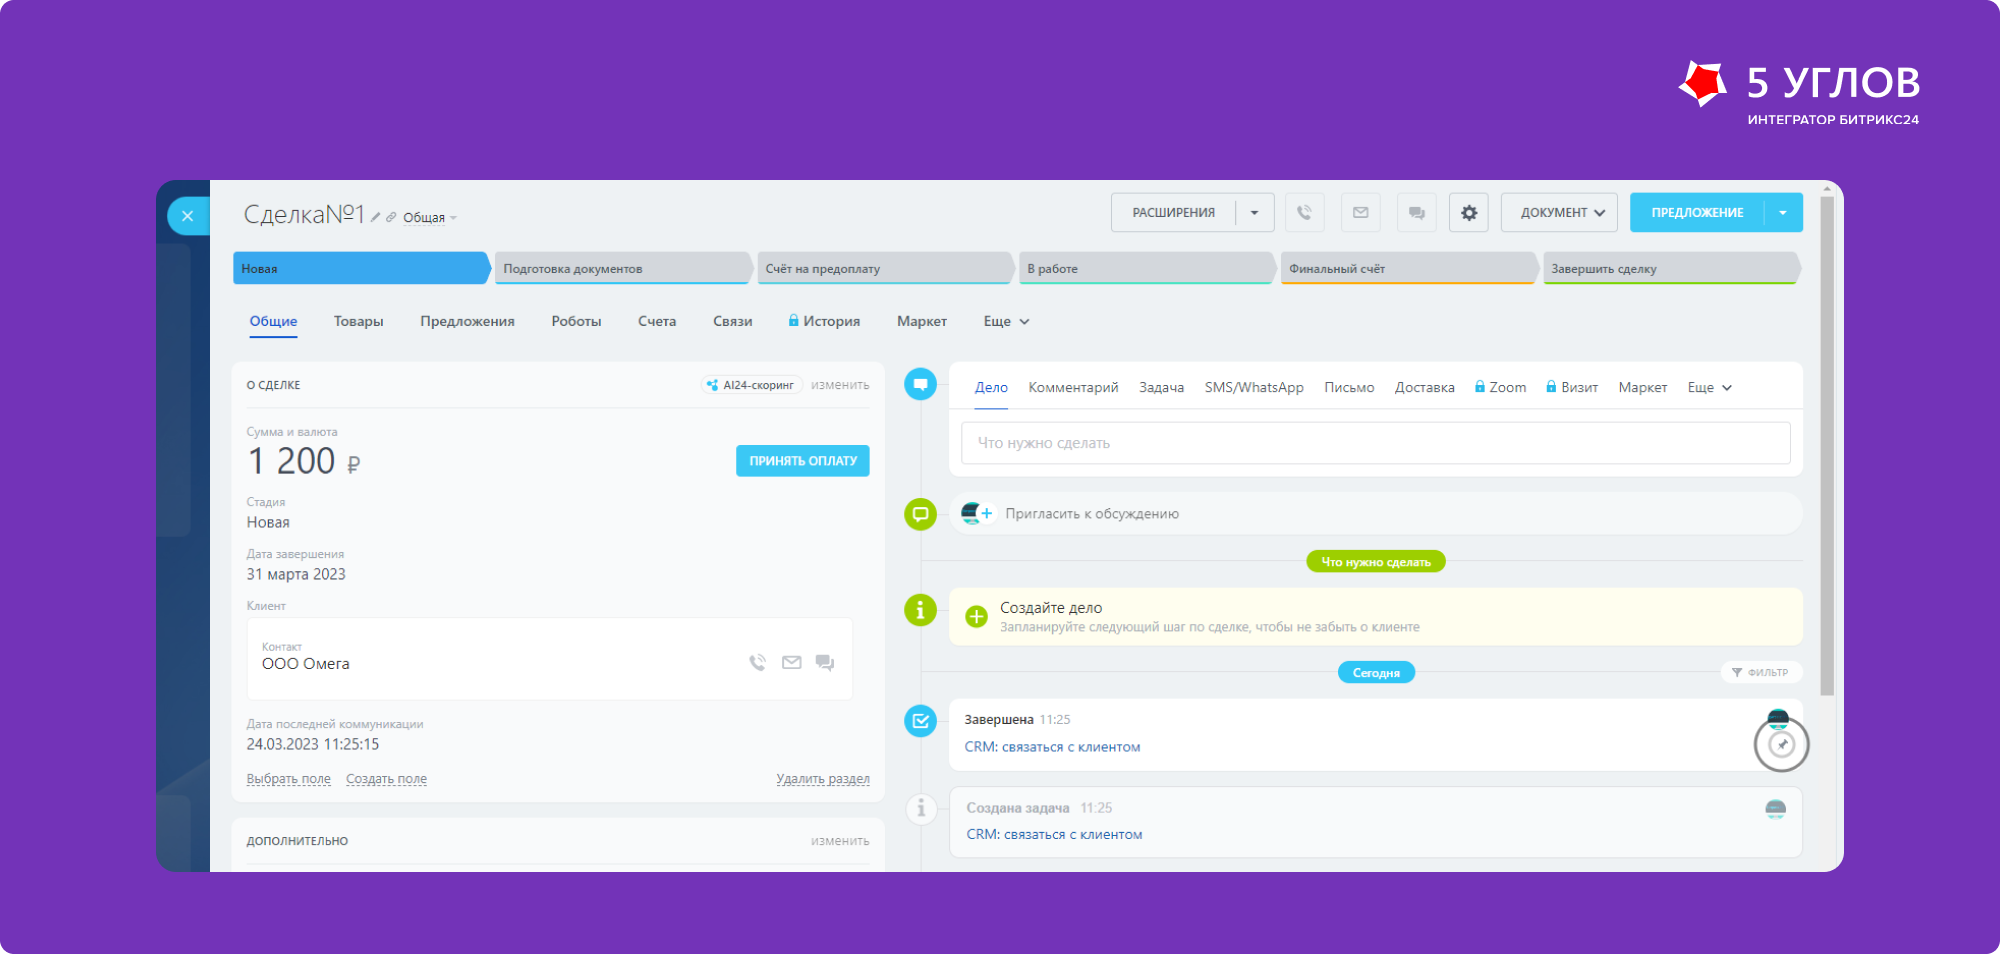Viewport: 2000px width, 954px height.
Task: Close the deal card panel
Action: 187,216
